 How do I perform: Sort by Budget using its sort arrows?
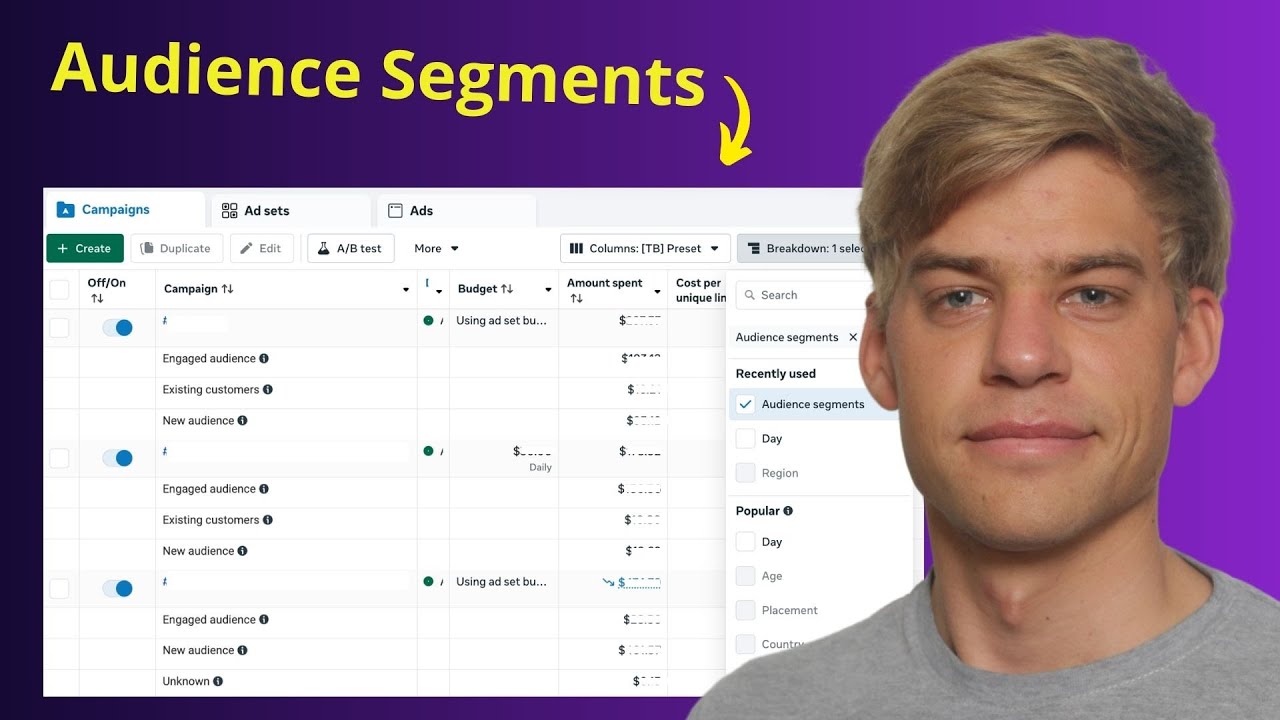pos(507,289)
